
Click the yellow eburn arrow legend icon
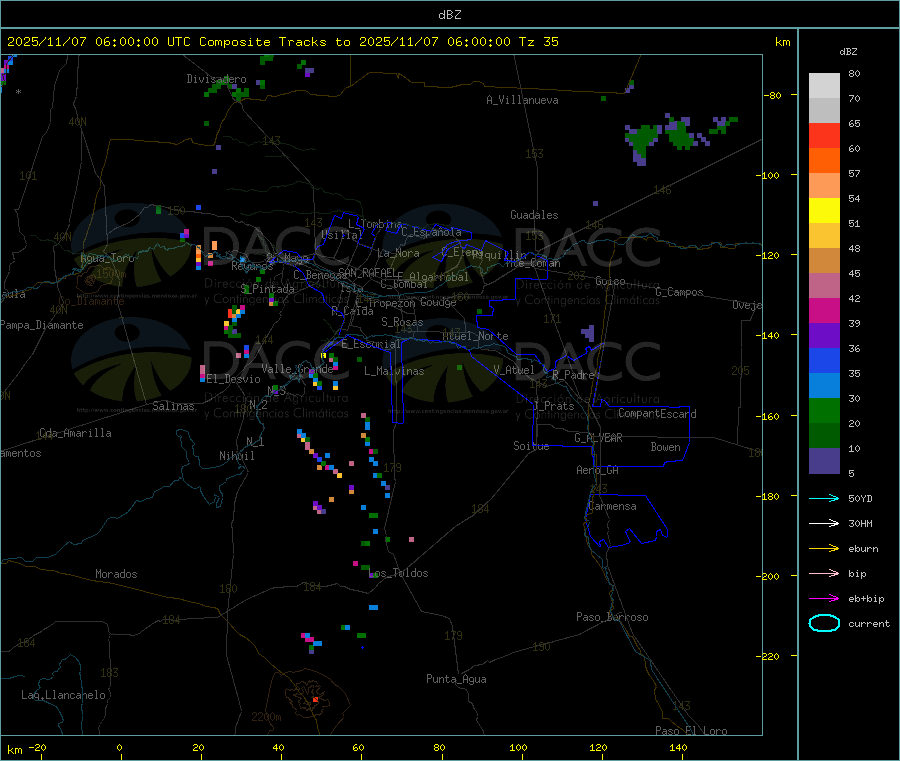[x=824, y=549]
